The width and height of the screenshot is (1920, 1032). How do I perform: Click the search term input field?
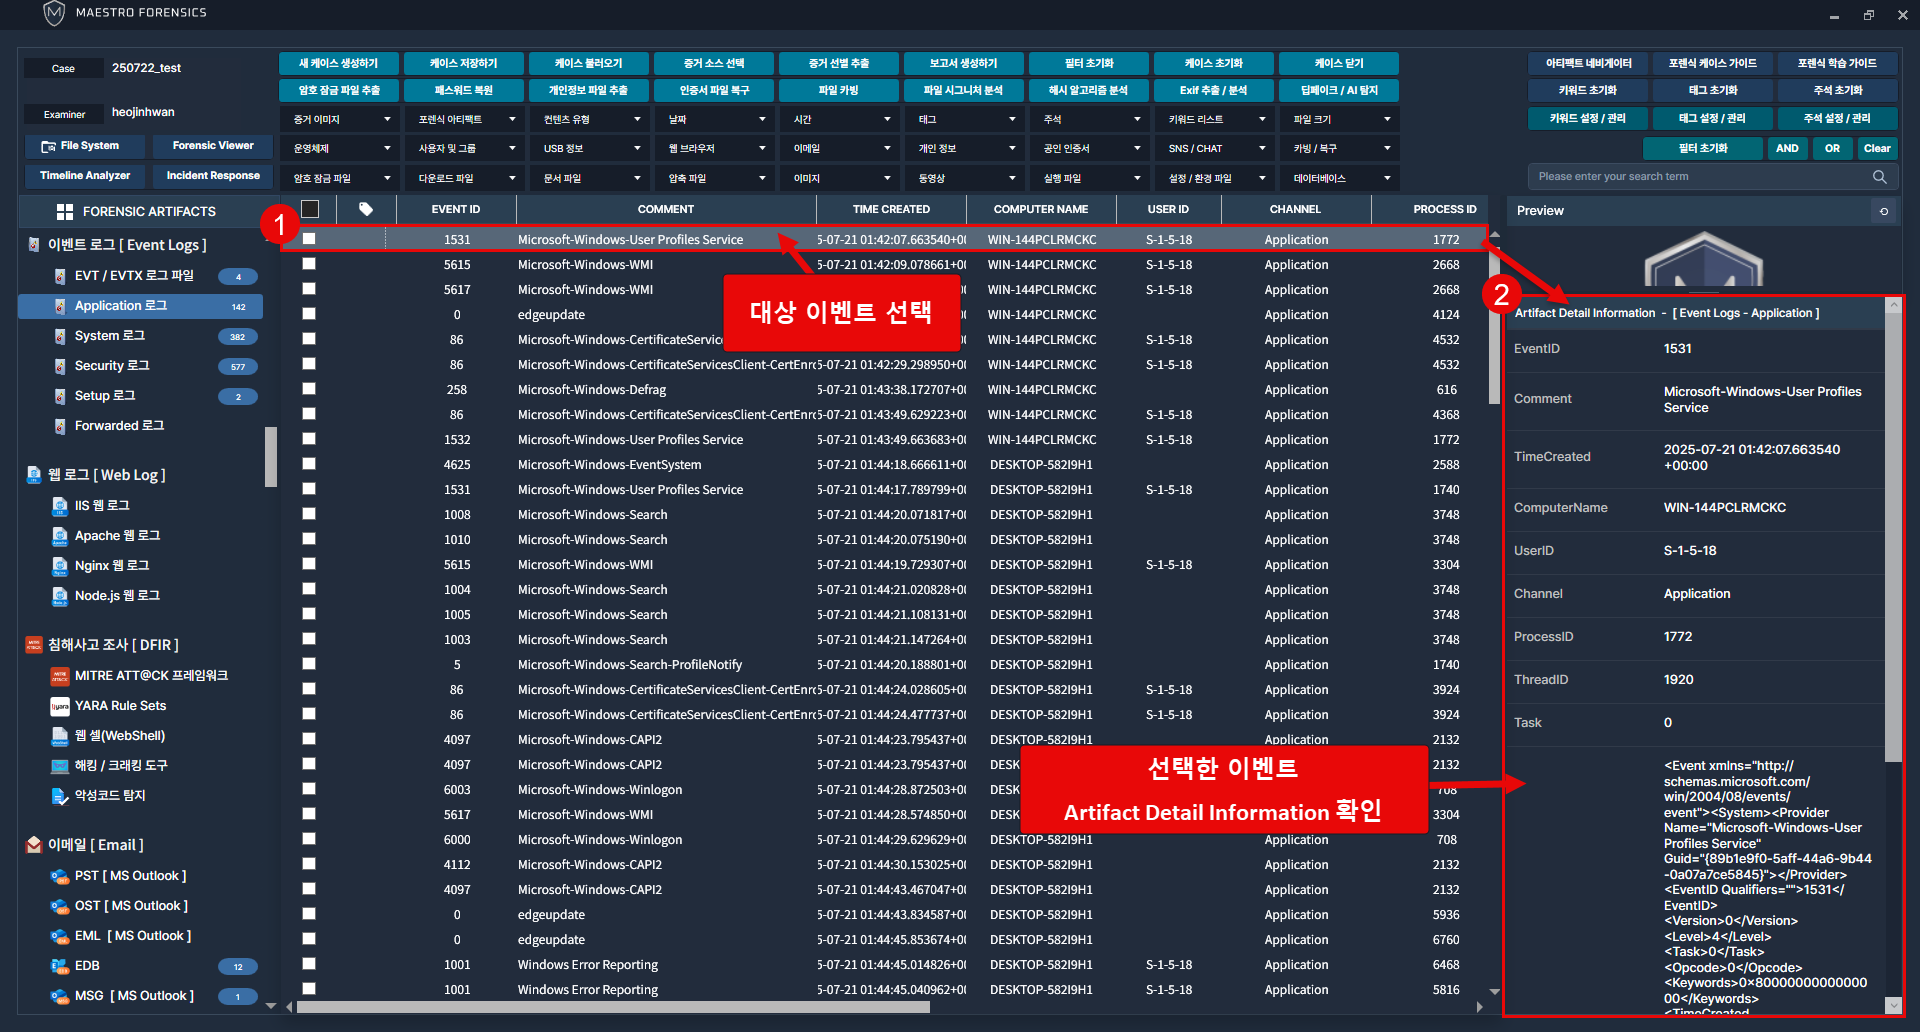[x=1700, y=177]
